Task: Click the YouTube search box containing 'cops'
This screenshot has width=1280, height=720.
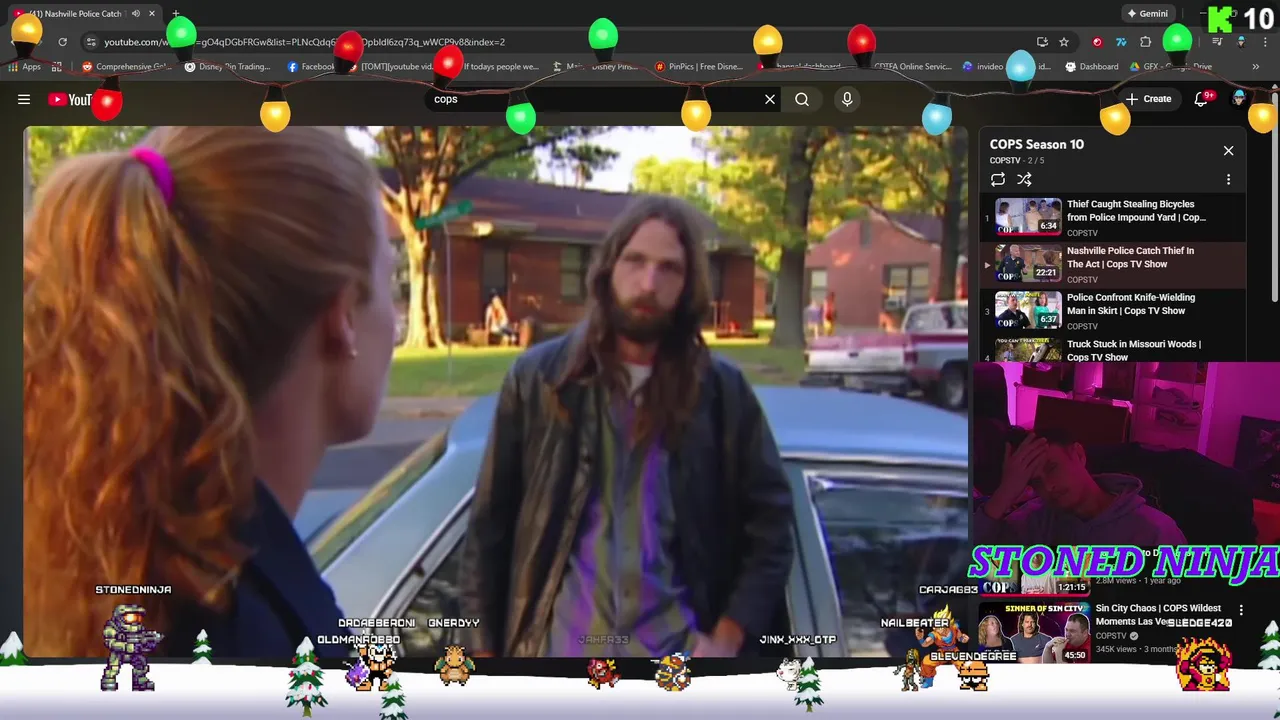Action: coord(600,99)
